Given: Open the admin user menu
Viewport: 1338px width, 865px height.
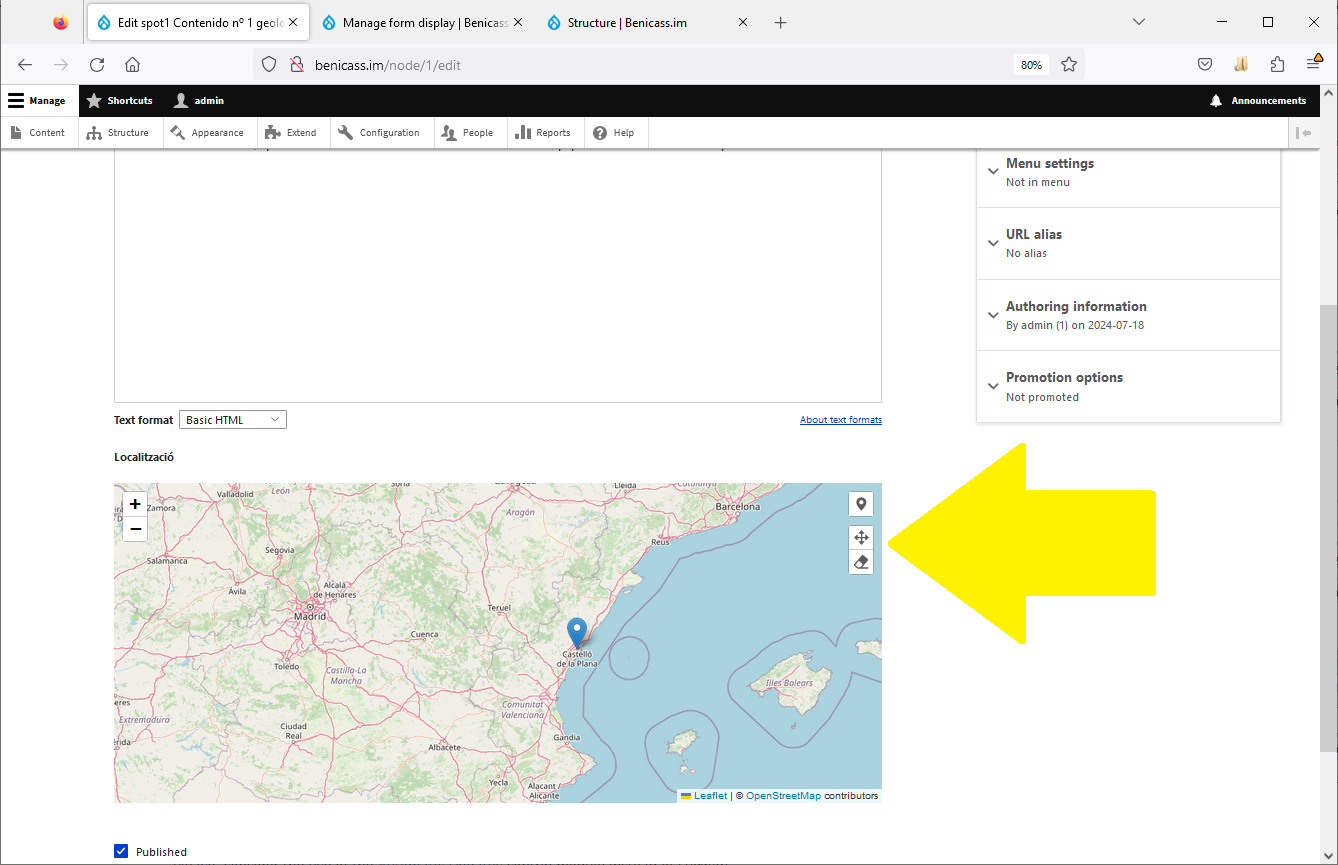Looking at the screenshot, I should pyautogui.click(x=198, y=101).
